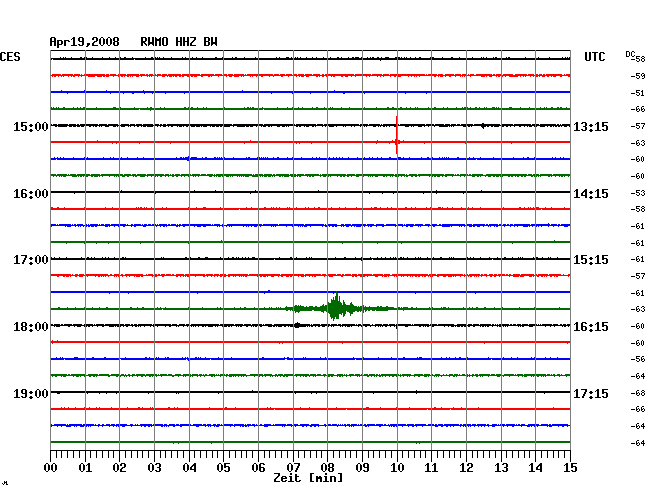Click the DC offset value "-51"

point(638,93)
